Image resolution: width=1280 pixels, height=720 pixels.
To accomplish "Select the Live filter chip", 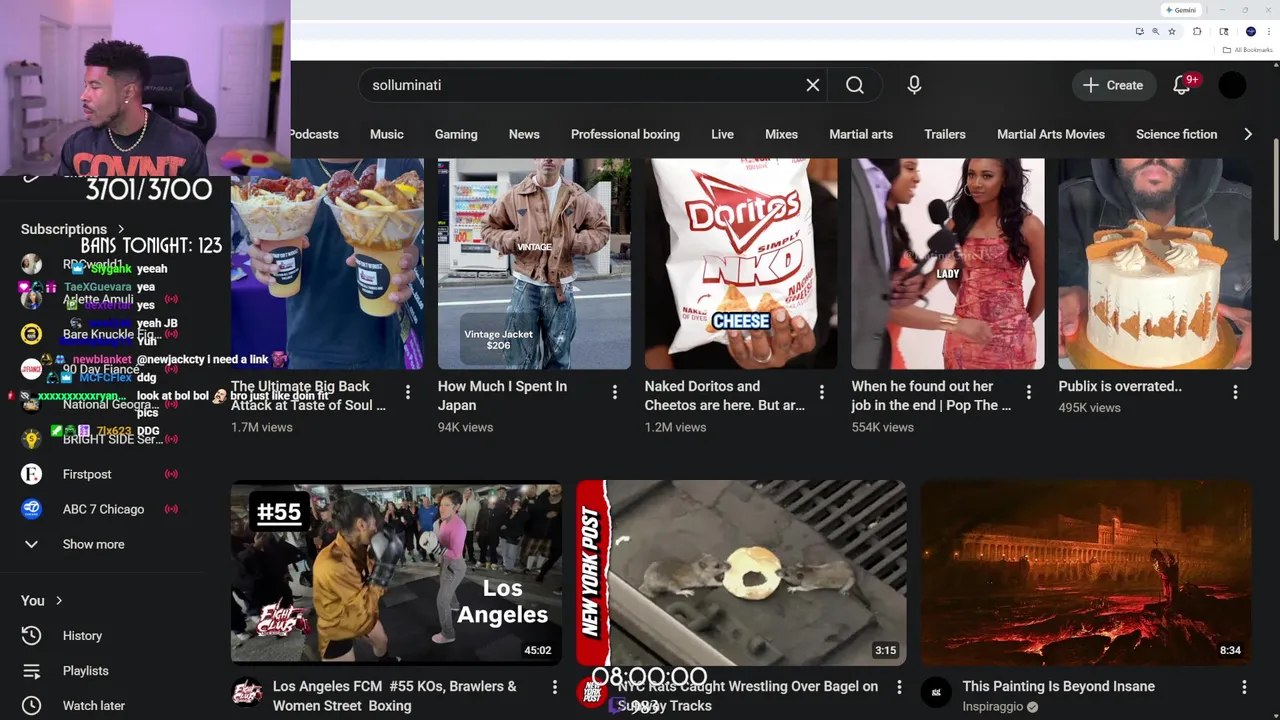I will coord(722,134).
